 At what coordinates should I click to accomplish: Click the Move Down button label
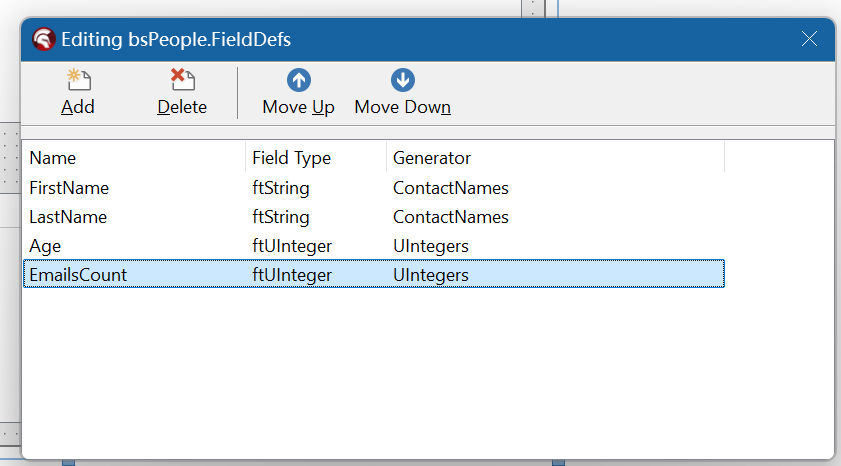pyautogui.click(x=402, y=107)
